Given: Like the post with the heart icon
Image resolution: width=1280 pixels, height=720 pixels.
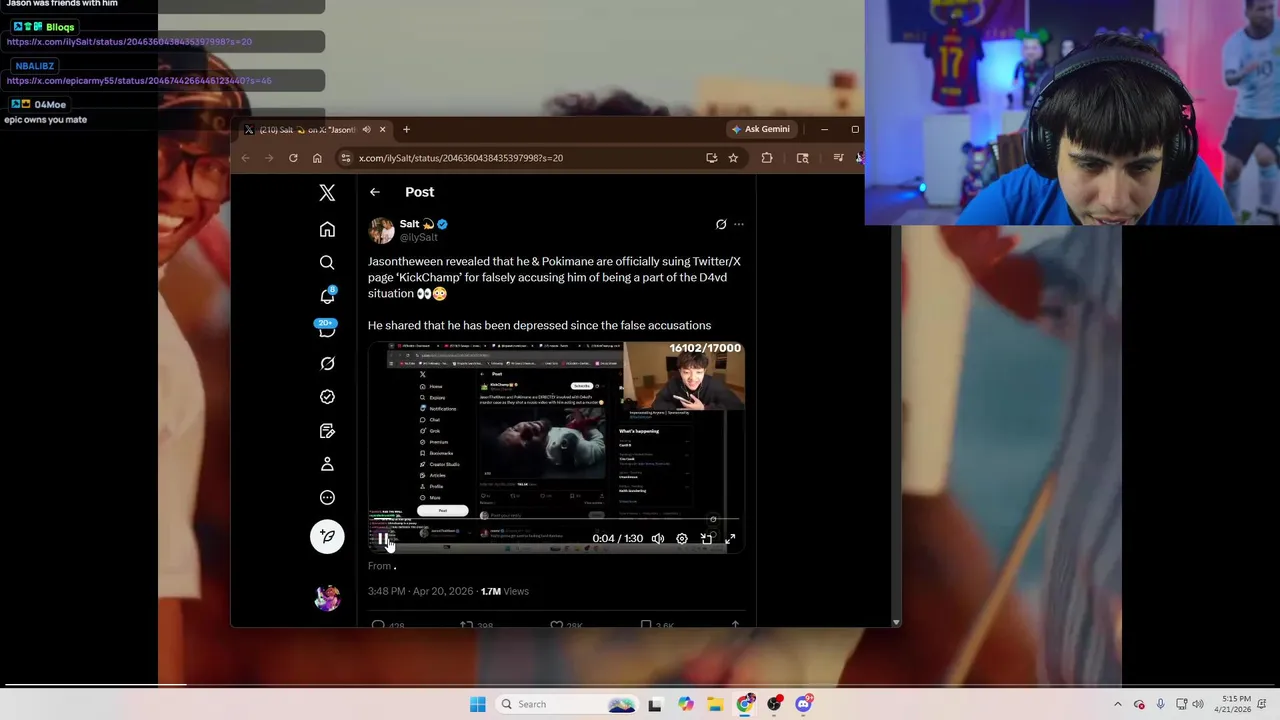Looking at the screenshot, I should click(556, 624).
